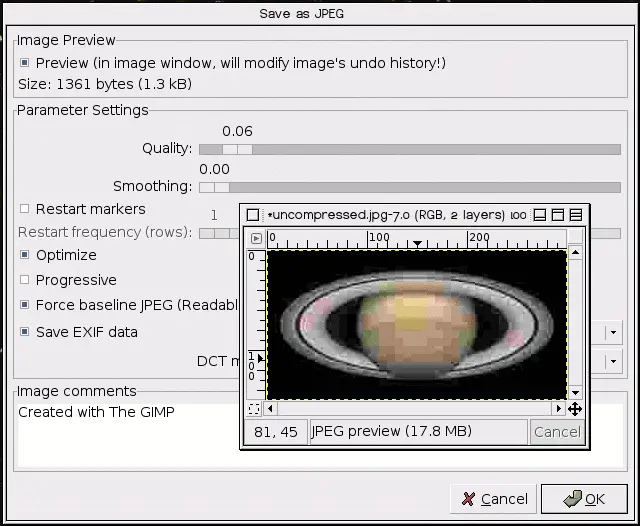Click the vertical scrollbar up arrow
This screenshot has height=526, width=640.
coord(576,253)
